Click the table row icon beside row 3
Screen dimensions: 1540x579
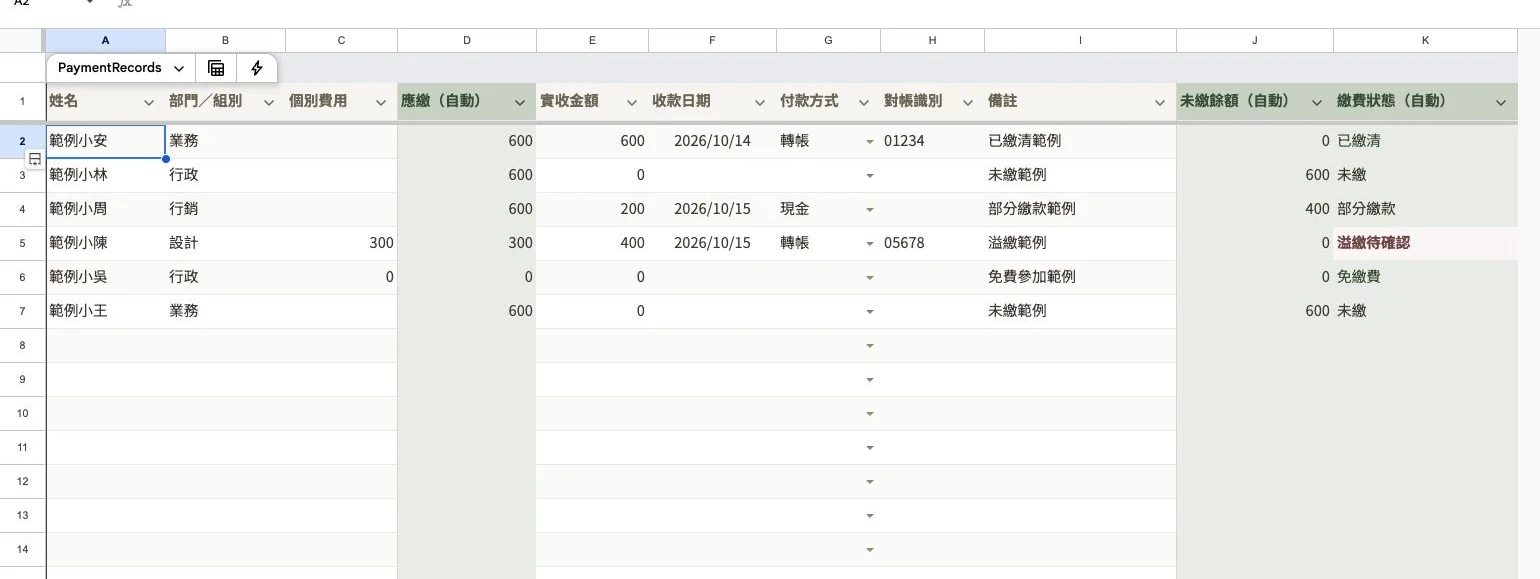click(35, 159)
